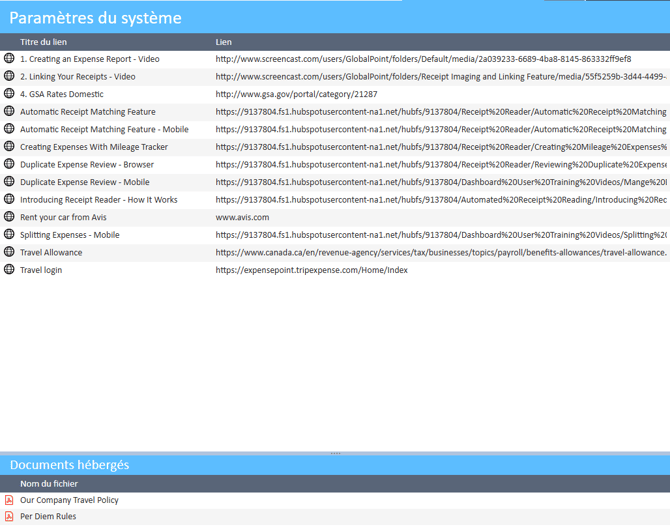
Task: Click globe icon beside GSA Rates Domestic
Action: [9, 93]
